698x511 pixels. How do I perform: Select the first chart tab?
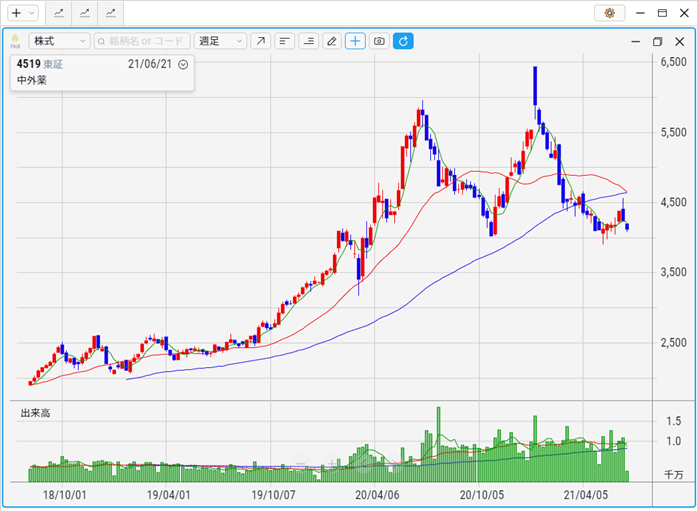pyautogui.click(x=59, y=13)
